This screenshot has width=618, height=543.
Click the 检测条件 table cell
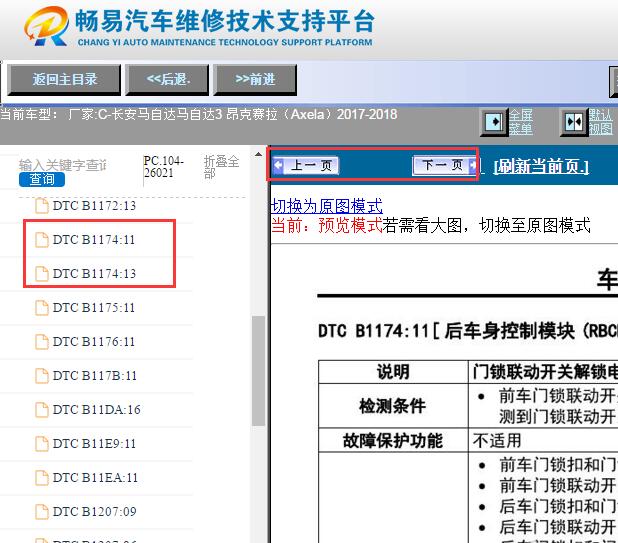tap(393, 405)
